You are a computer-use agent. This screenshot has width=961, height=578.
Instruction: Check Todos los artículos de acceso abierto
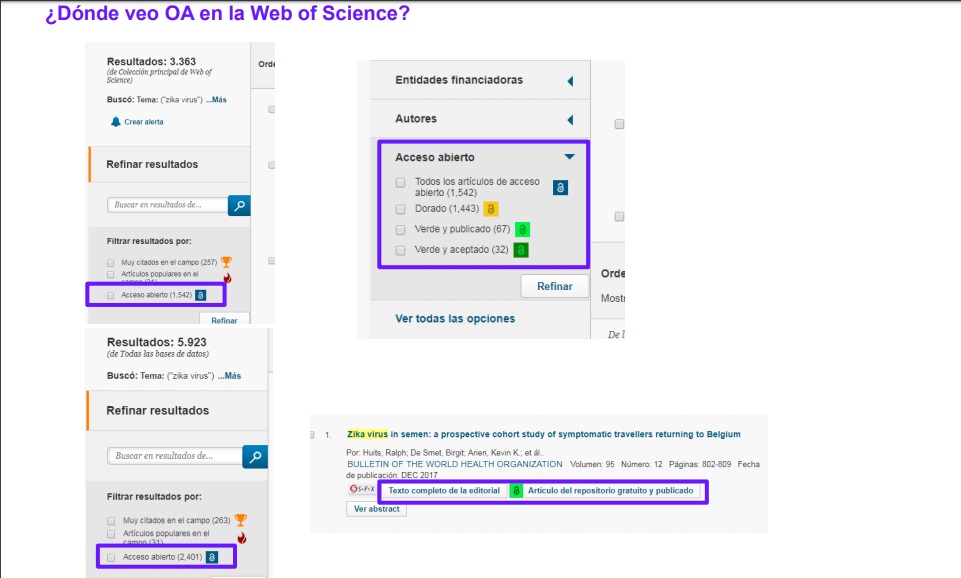point(400,183)
